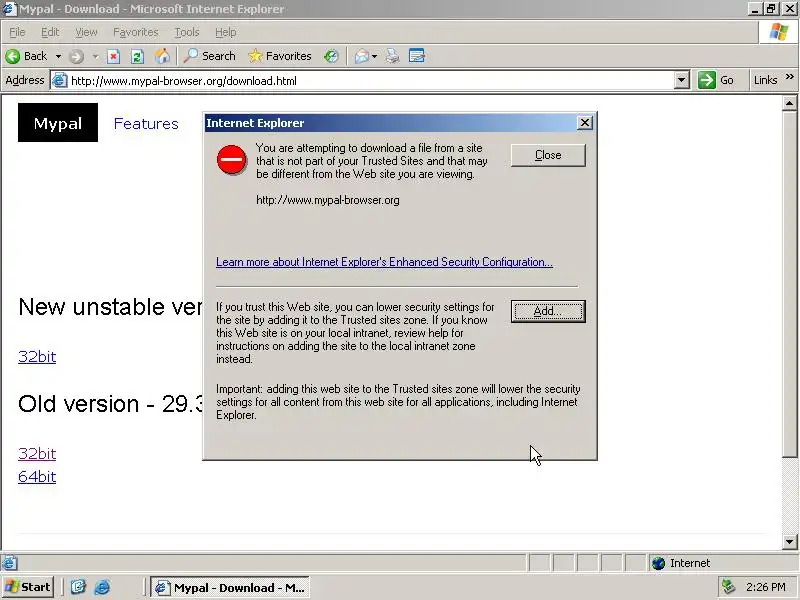Open the Favorites toolbar button
Viewport: 800px width, 600px height.
click(x=280, y=56)
